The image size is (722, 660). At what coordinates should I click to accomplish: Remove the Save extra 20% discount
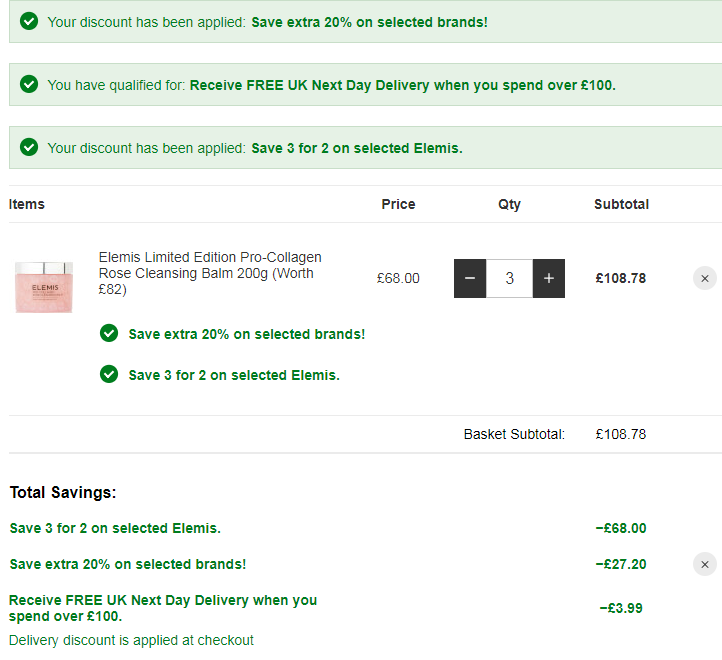pyautogui.click(x=705, y=564)
